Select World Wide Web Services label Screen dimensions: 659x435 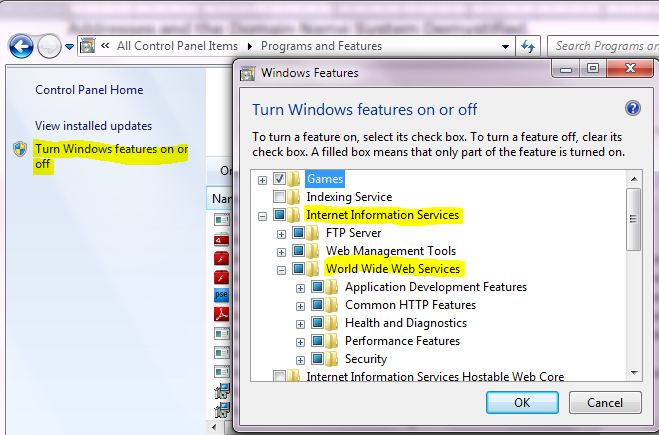pyautogui.click(x=393, y=269)
